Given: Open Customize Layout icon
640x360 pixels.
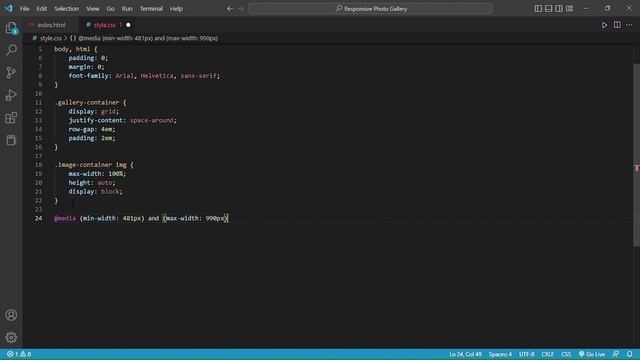Looking at the screenshot, I should coord(569,9).
